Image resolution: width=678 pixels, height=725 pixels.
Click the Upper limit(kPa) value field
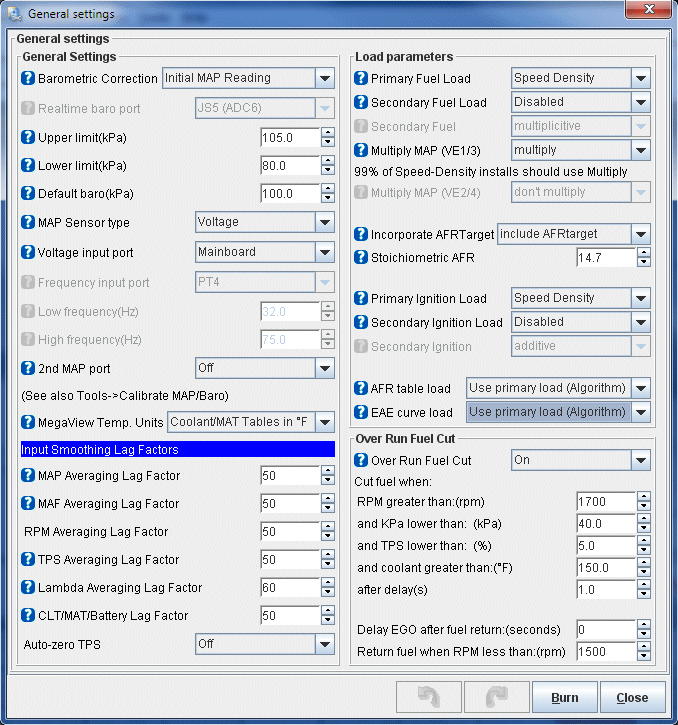pyautogui.click(x=290, y=137)
